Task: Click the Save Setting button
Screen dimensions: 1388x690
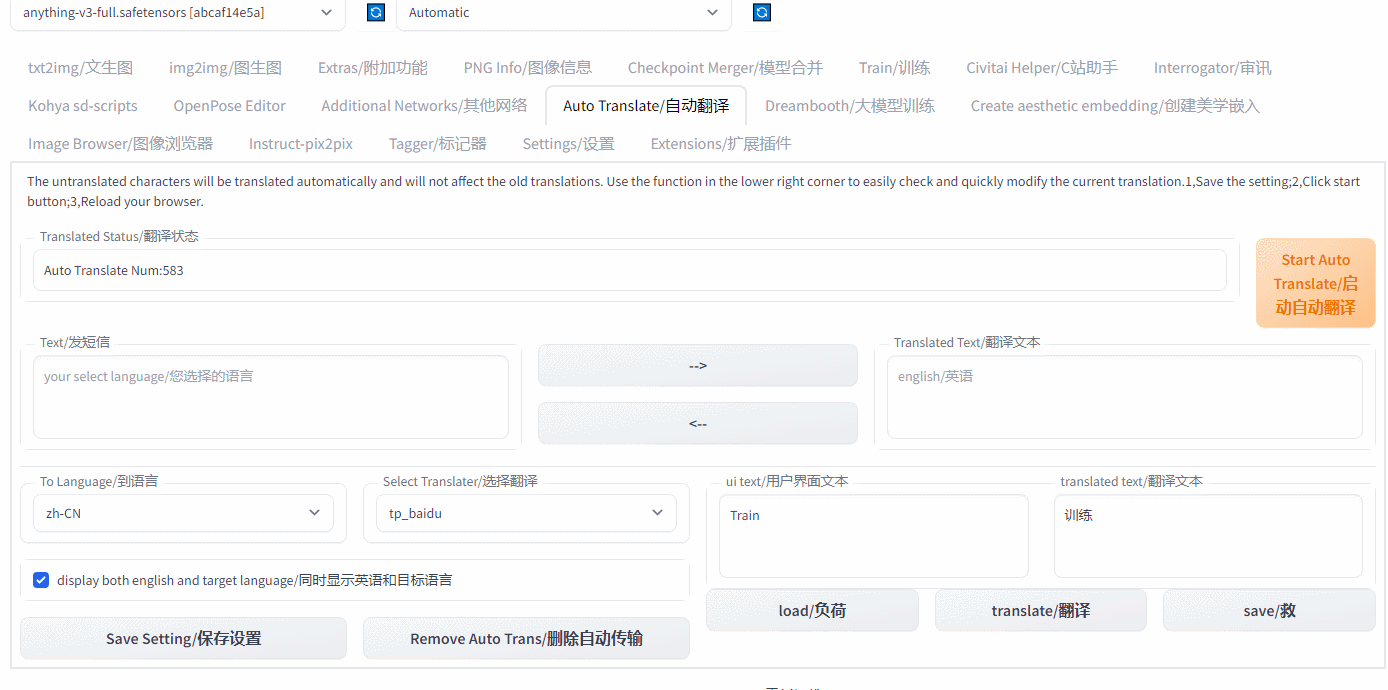Action: (x=183, y=638)
